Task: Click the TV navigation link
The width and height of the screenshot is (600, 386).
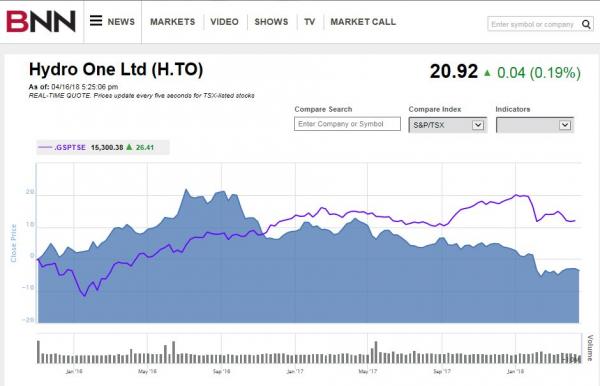Action: click(310, 22)
